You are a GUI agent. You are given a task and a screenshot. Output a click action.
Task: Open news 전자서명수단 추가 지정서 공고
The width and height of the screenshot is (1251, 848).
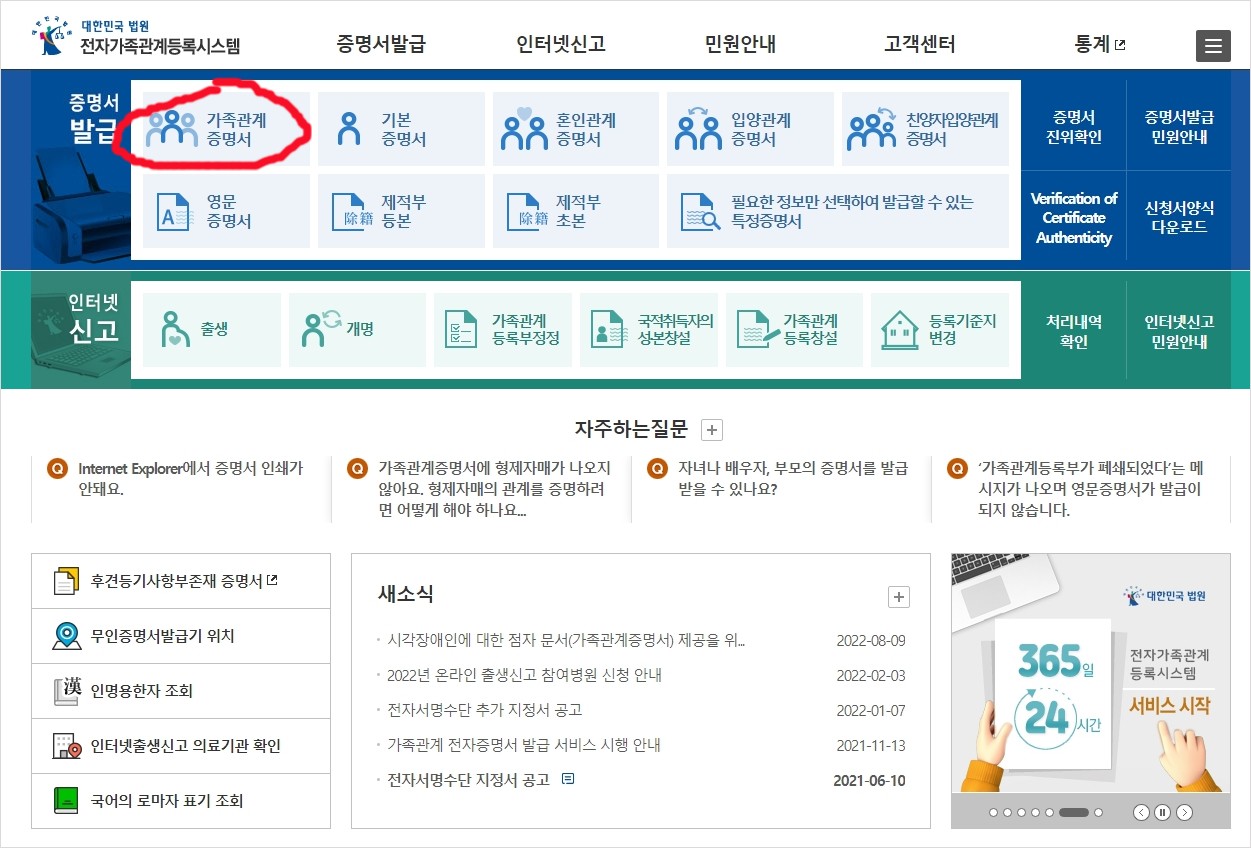(484, 710)
